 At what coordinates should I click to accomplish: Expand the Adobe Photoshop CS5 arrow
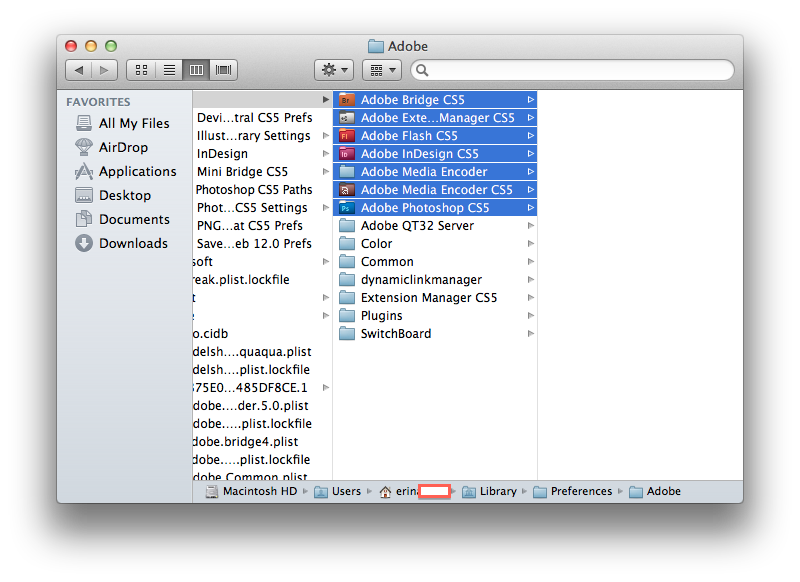tap(531, 208)
